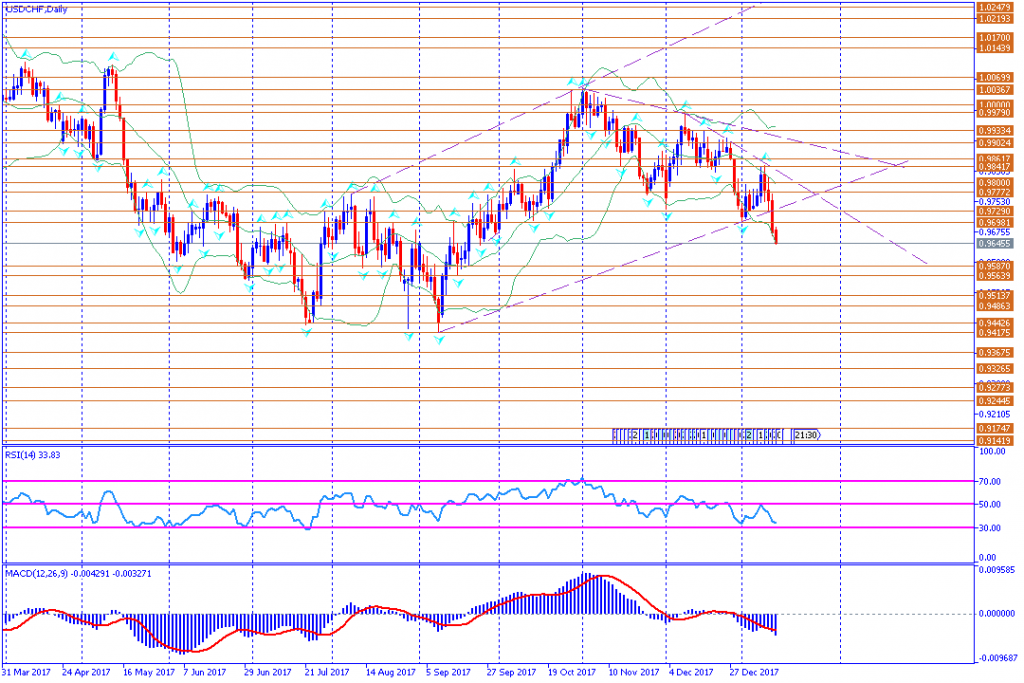Click the MACD -0.009687 scale value
This screenshot has width=1024, height=683.
coord(996,659)
